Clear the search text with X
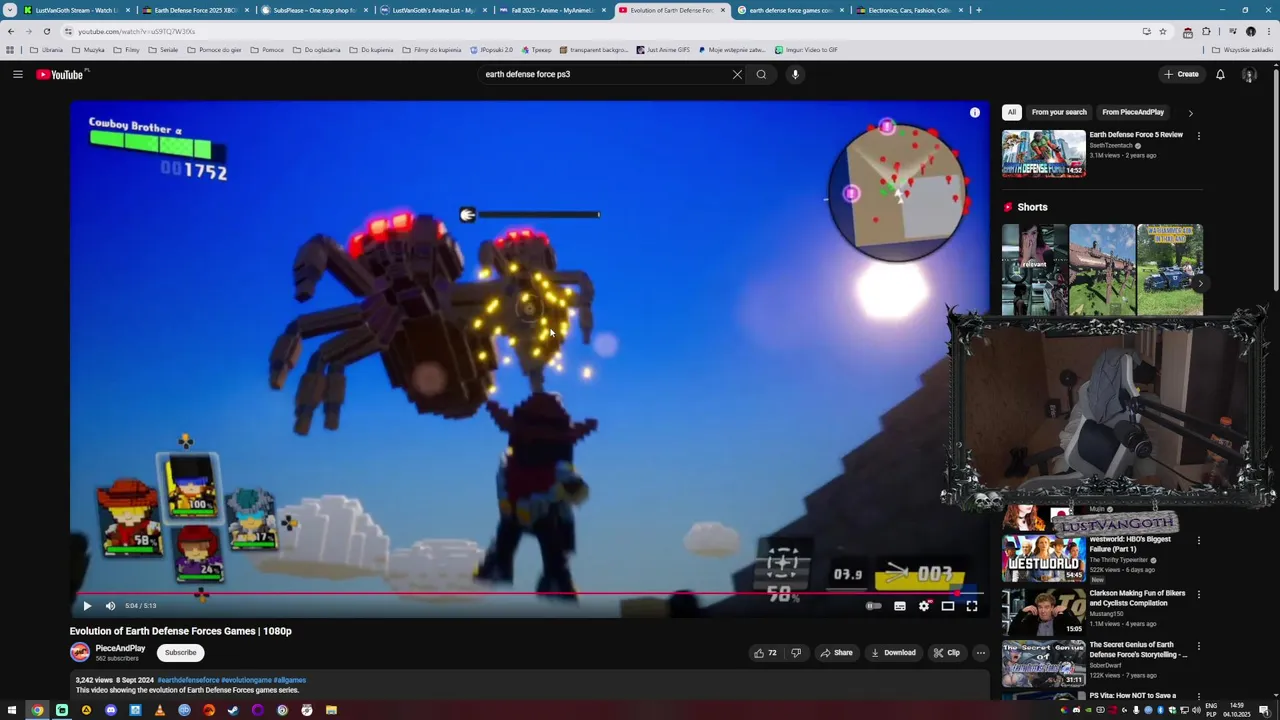This screenshot has width=1280, height=720. coord(737,74)
